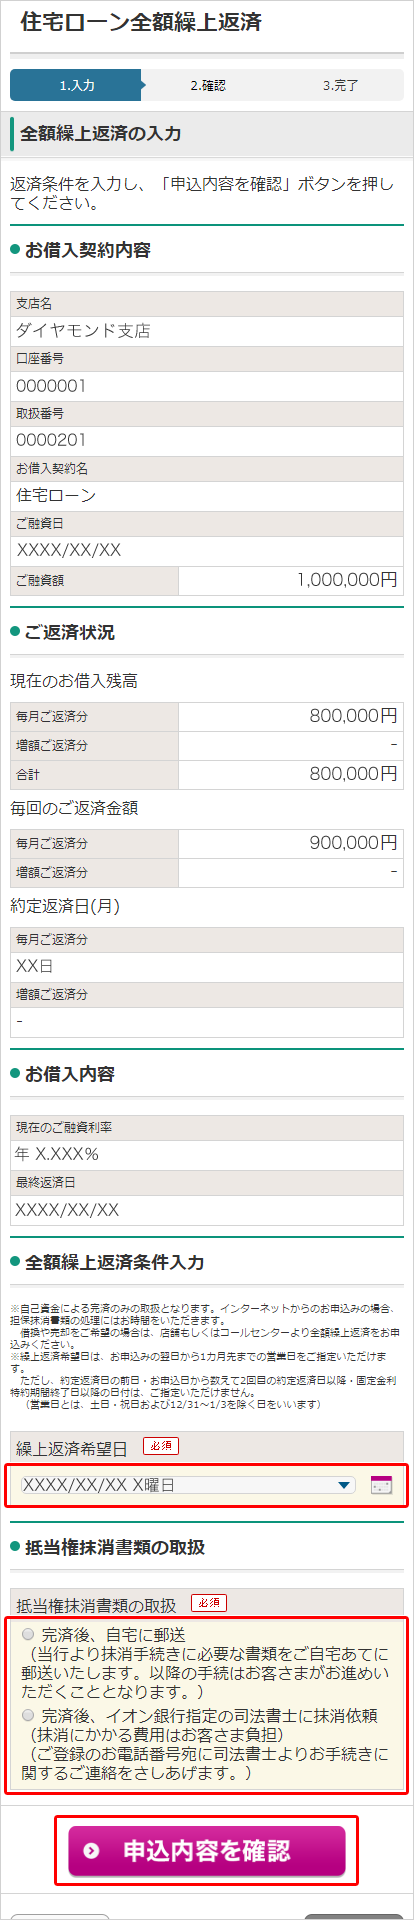Go to step tab 1.入力
The width and height of the screenshot is (414, 1920).
(x=76, y=85)
